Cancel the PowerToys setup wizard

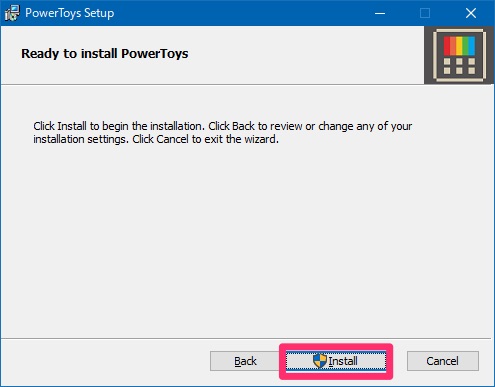point(443,361)
